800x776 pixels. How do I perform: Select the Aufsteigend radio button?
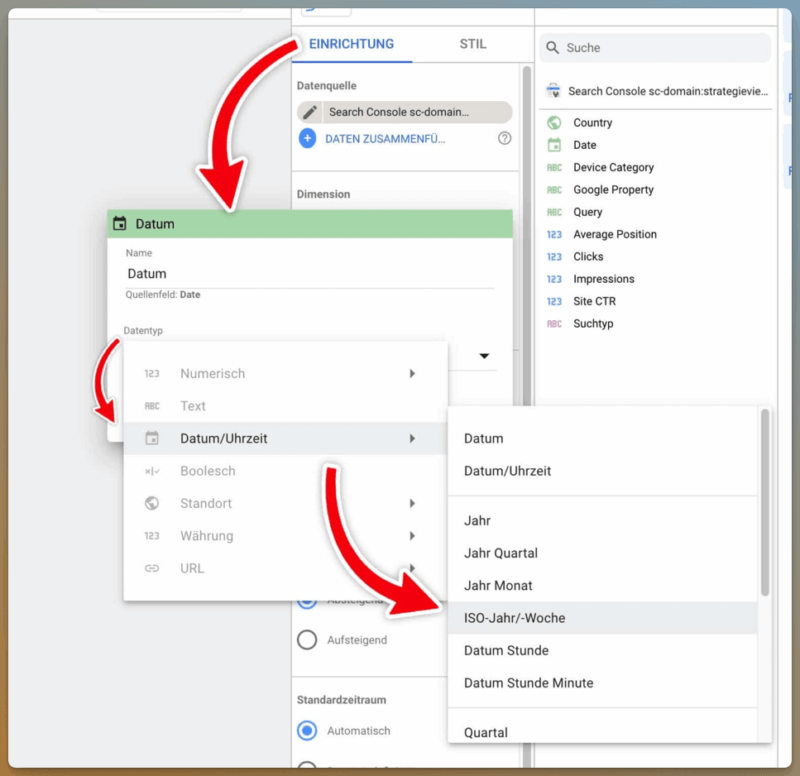(308, 640)
